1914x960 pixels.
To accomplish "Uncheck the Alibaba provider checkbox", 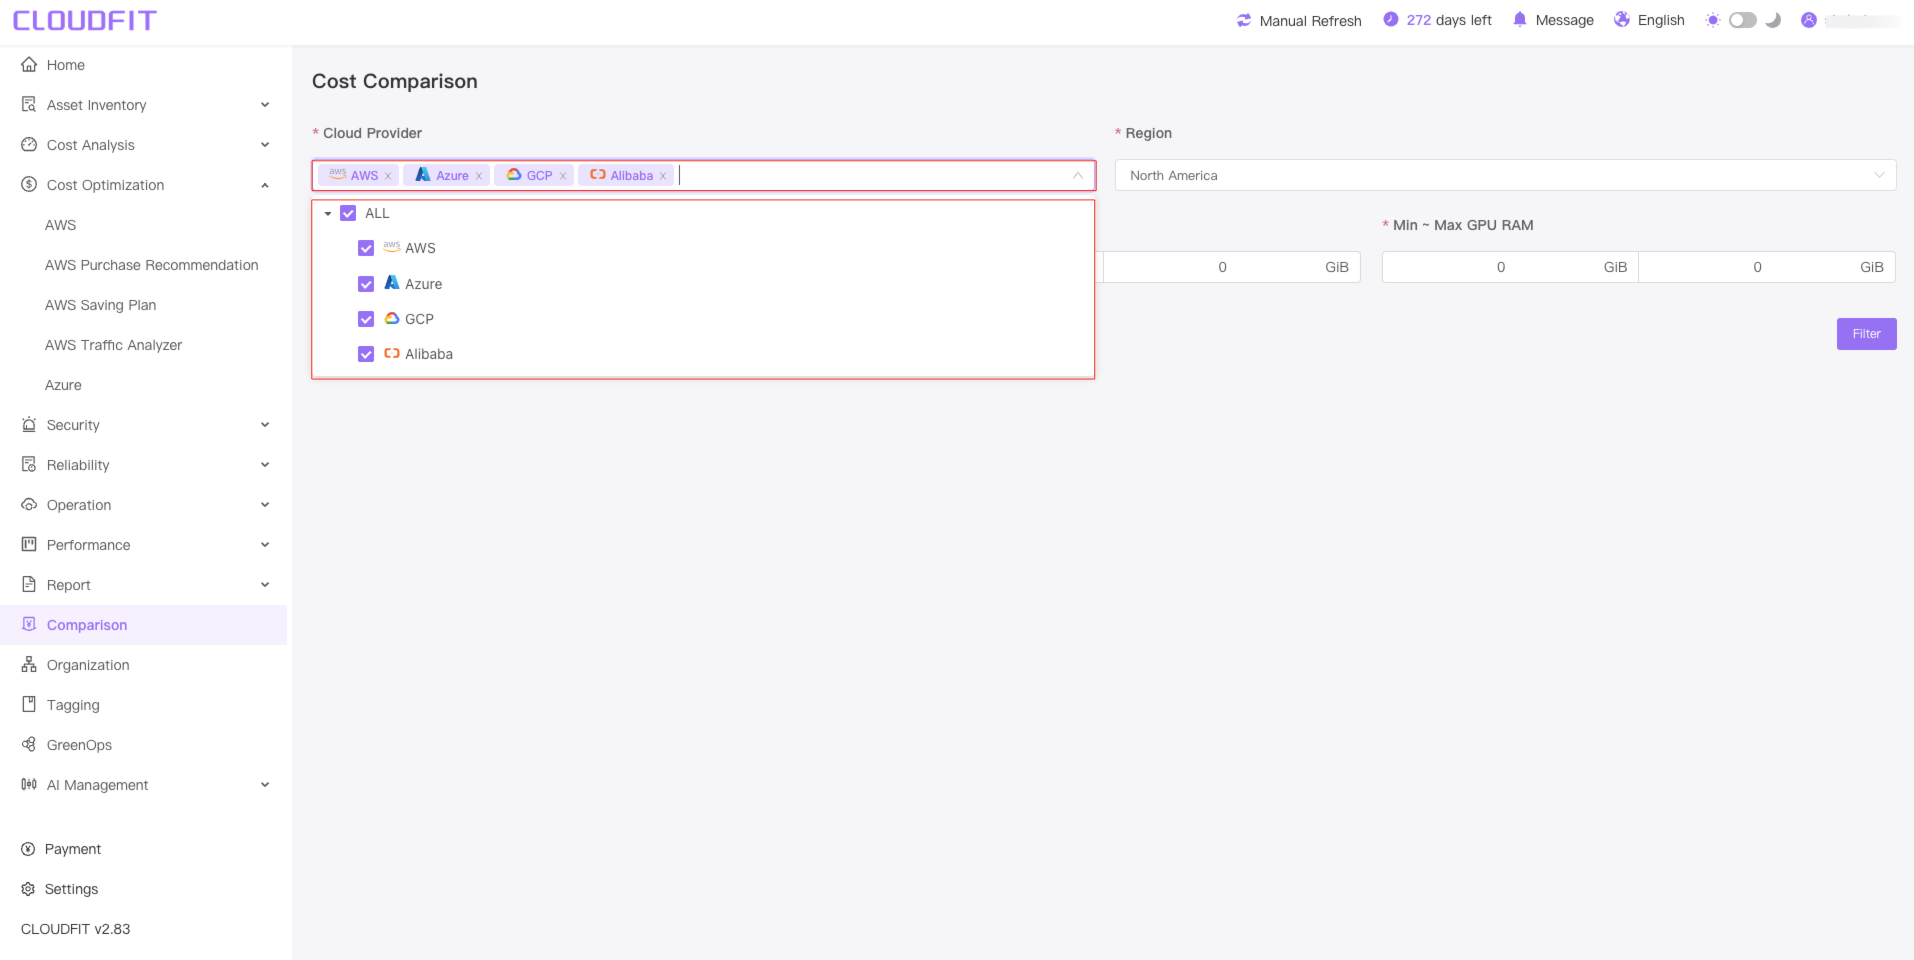I will 366,354.
